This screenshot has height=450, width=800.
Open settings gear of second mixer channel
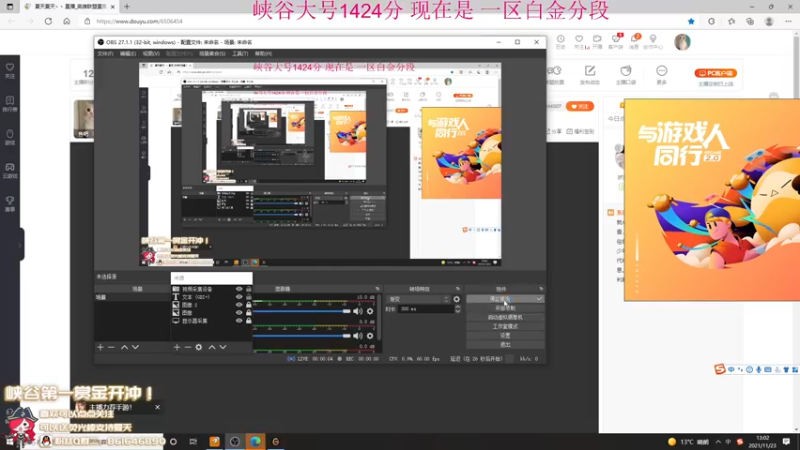click(x=370, y=336)
